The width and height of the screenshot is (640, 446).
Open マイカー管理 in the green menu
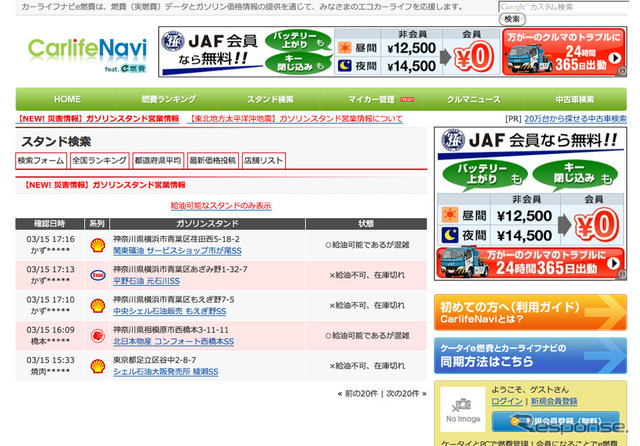tap(371, 99)
